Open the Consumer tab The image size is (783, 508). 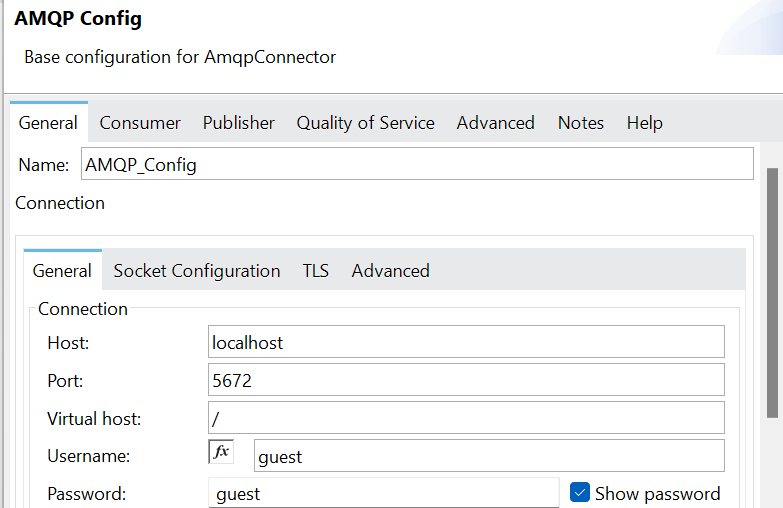[x=140, y=123]
